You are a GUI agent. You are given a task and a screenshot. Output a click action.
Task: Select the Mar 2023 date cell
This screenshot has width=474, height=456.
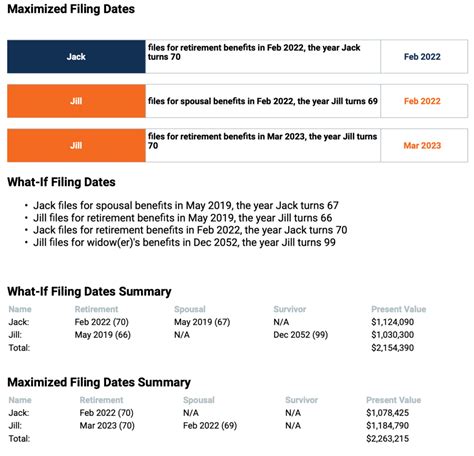pyautogui.click(x=424, y=145)
